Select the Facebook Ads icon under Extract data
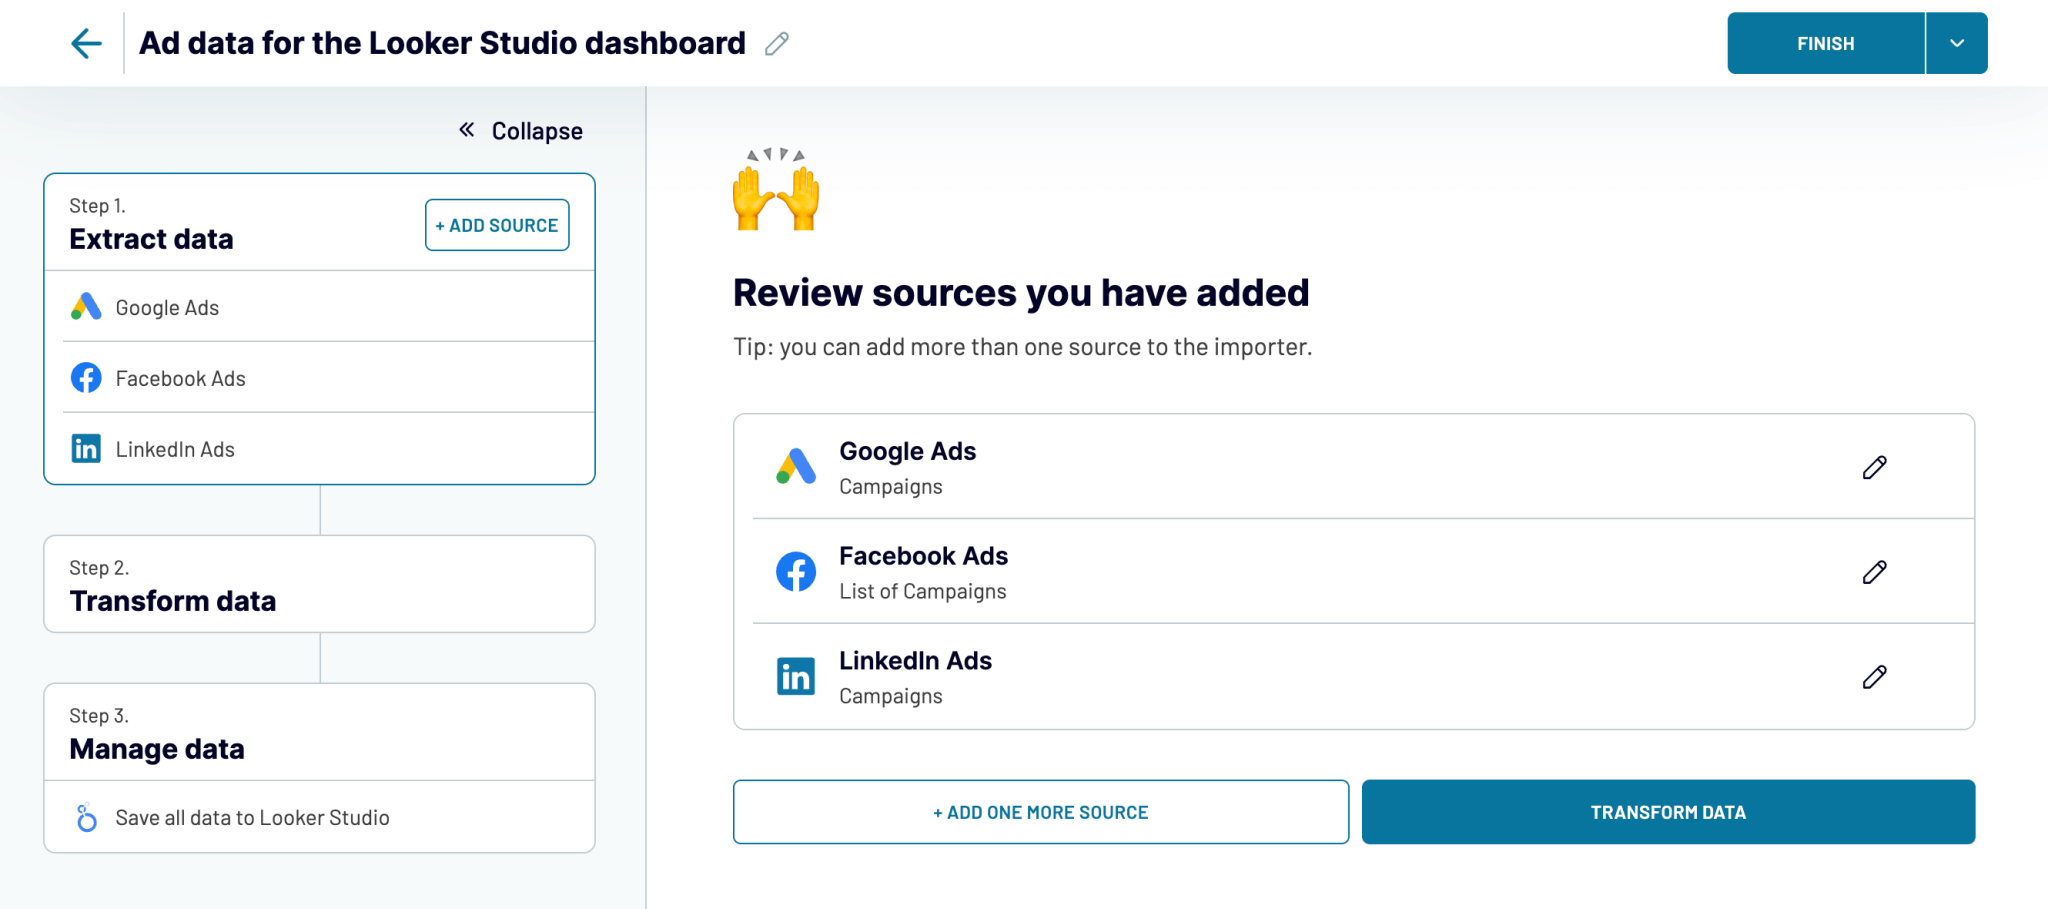2048x909 pixels. pyautogui.click(x=86, y=378)
